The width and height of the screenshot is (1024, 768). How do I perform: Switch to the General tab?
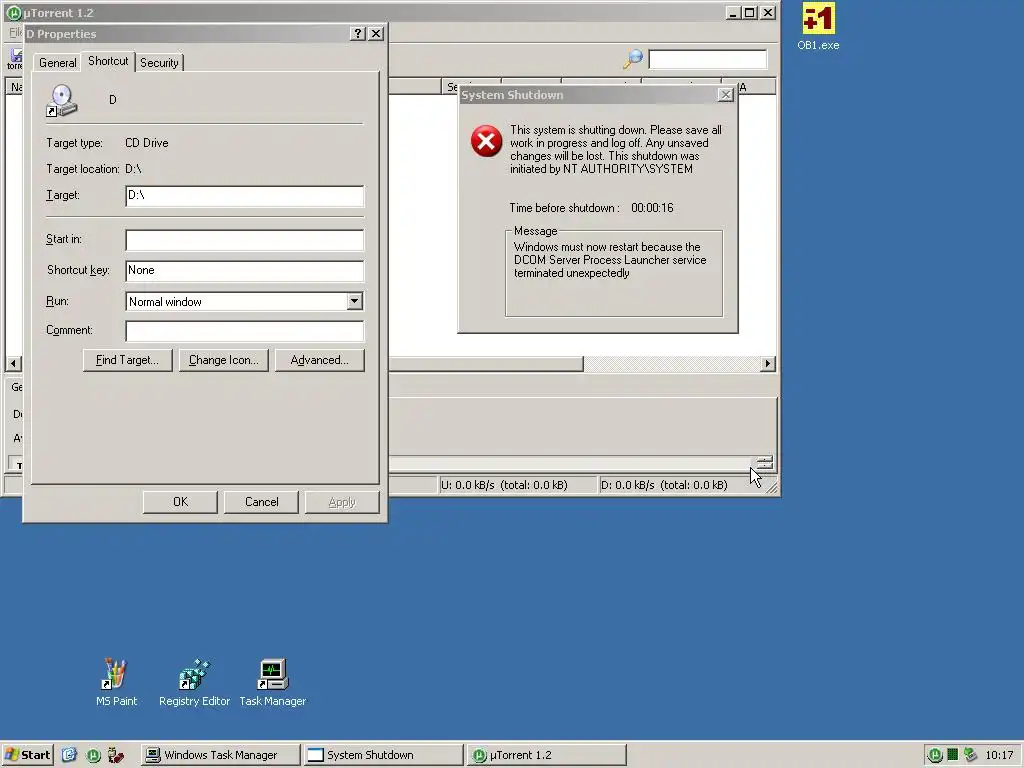click(x=57, y=63)
